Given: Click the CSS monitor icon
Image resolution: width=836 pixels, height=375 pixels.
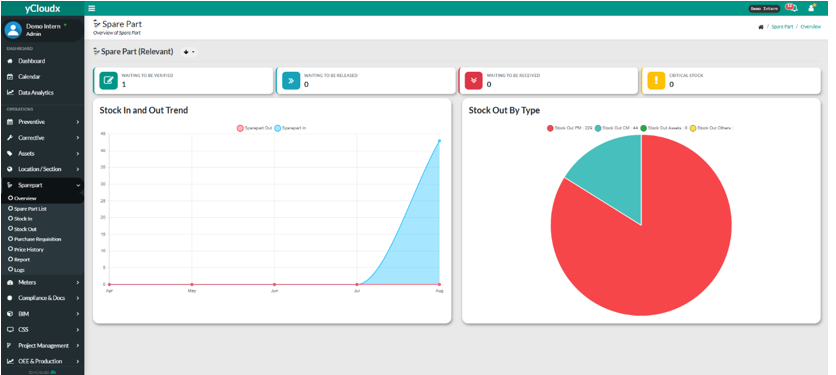Looking at the screenshot, I should point(10,330).
